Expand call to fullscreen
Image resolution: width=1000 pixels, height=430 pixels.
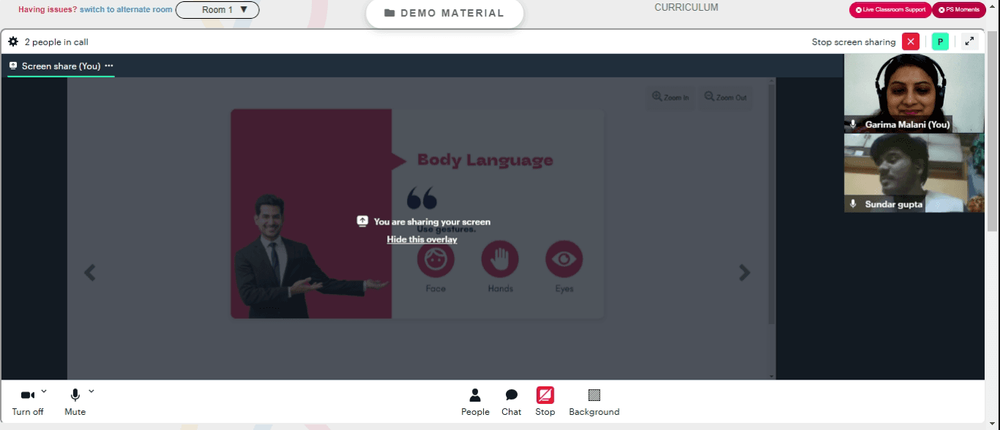tap(969, 42)
